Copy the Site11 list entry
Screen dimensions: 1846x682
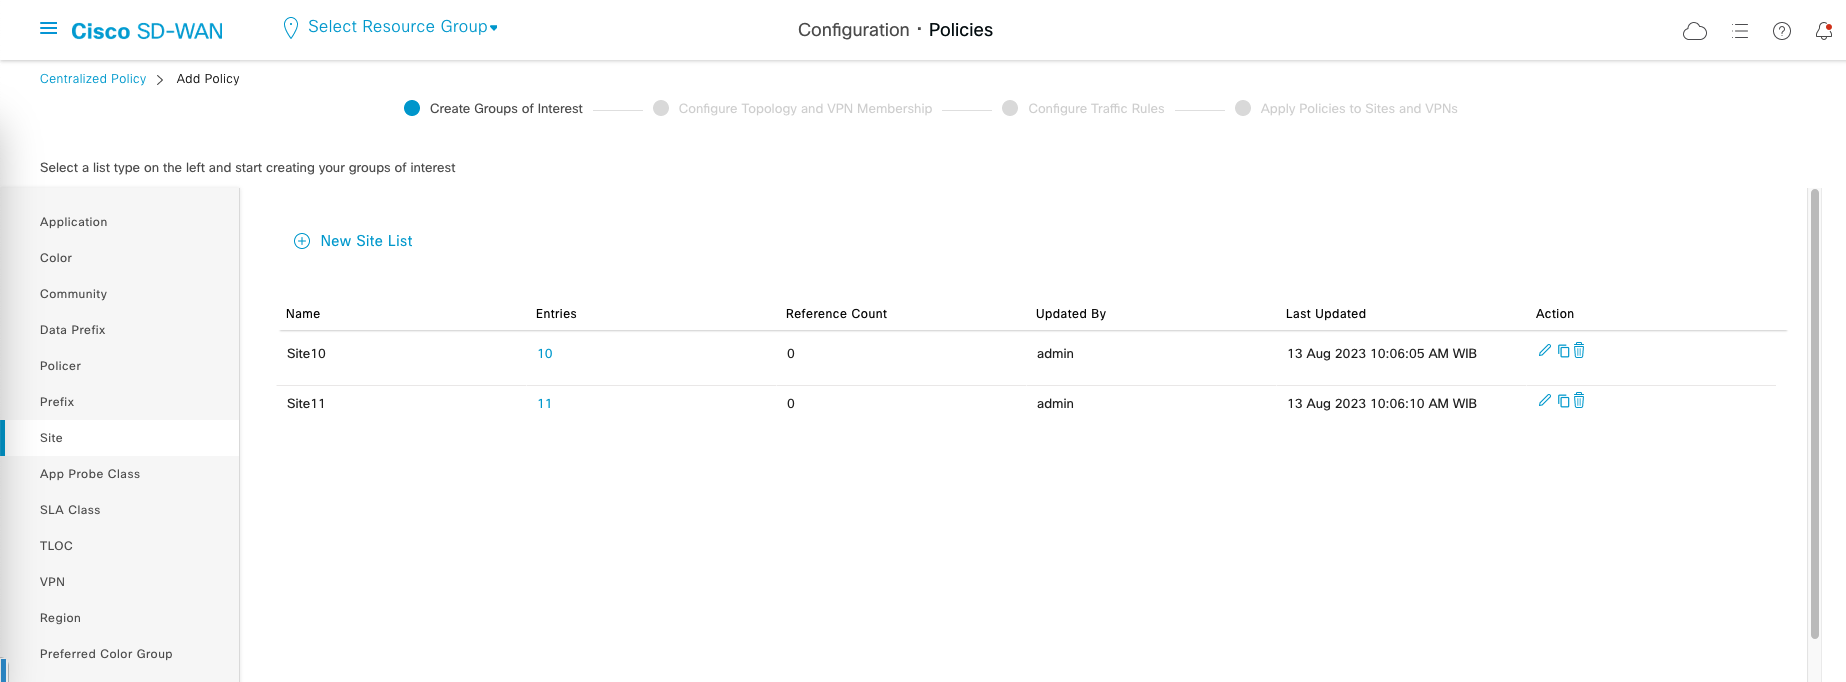(x=1563, y=400)
